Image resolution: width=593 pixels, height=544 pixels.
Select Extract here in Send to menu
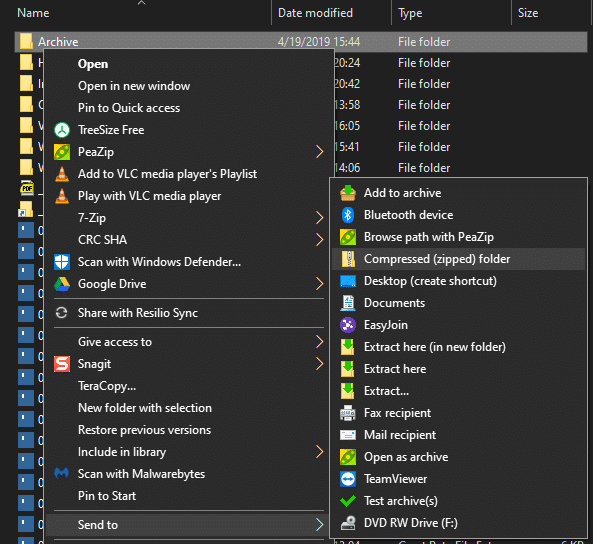coord(395,369)
